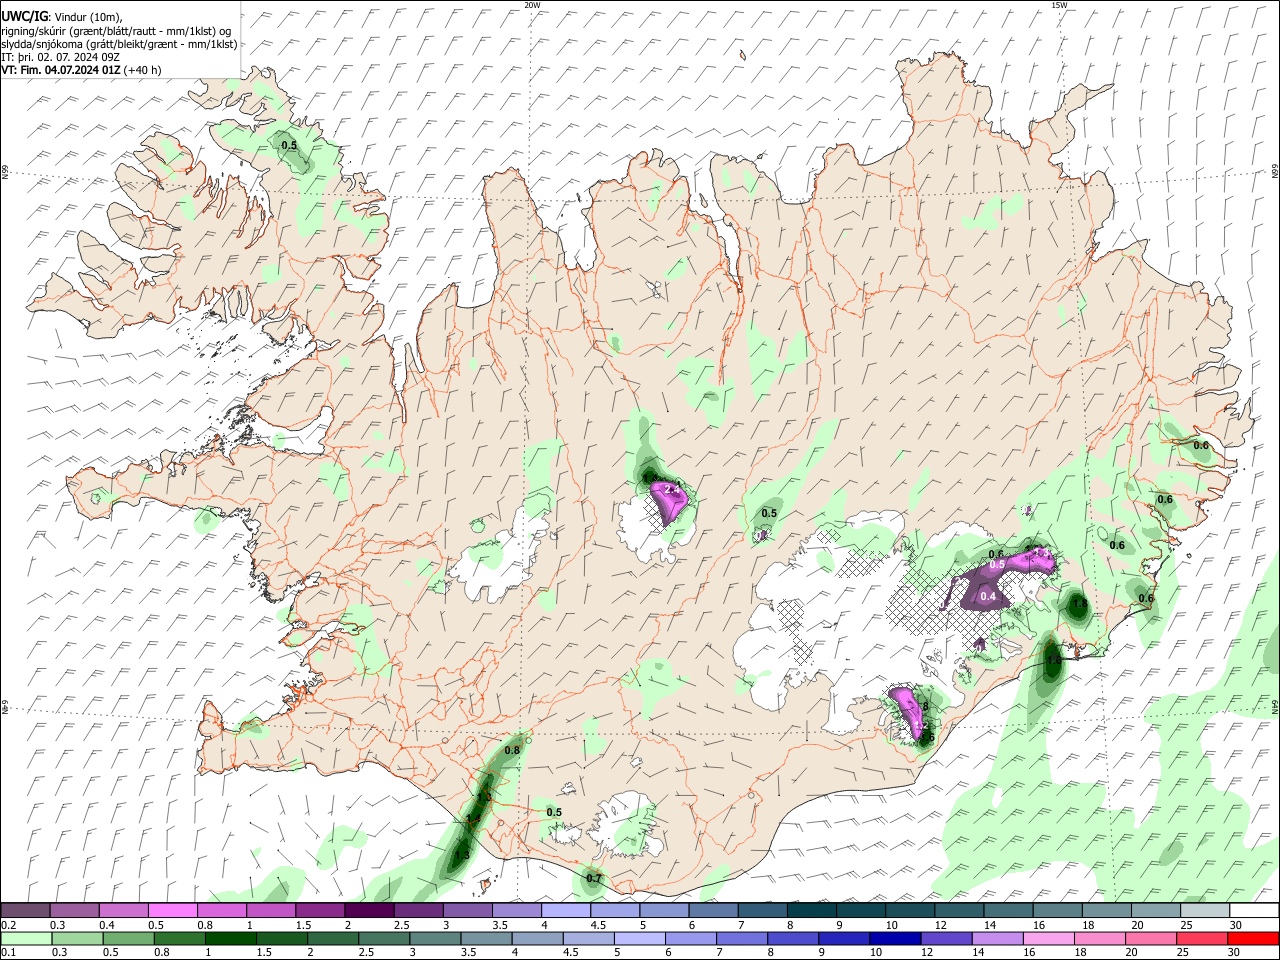Click the rain legend swatch between 2 and 2.5
Screen dimensions: 1280x960
pyautogui.click(x=332, y=938)
